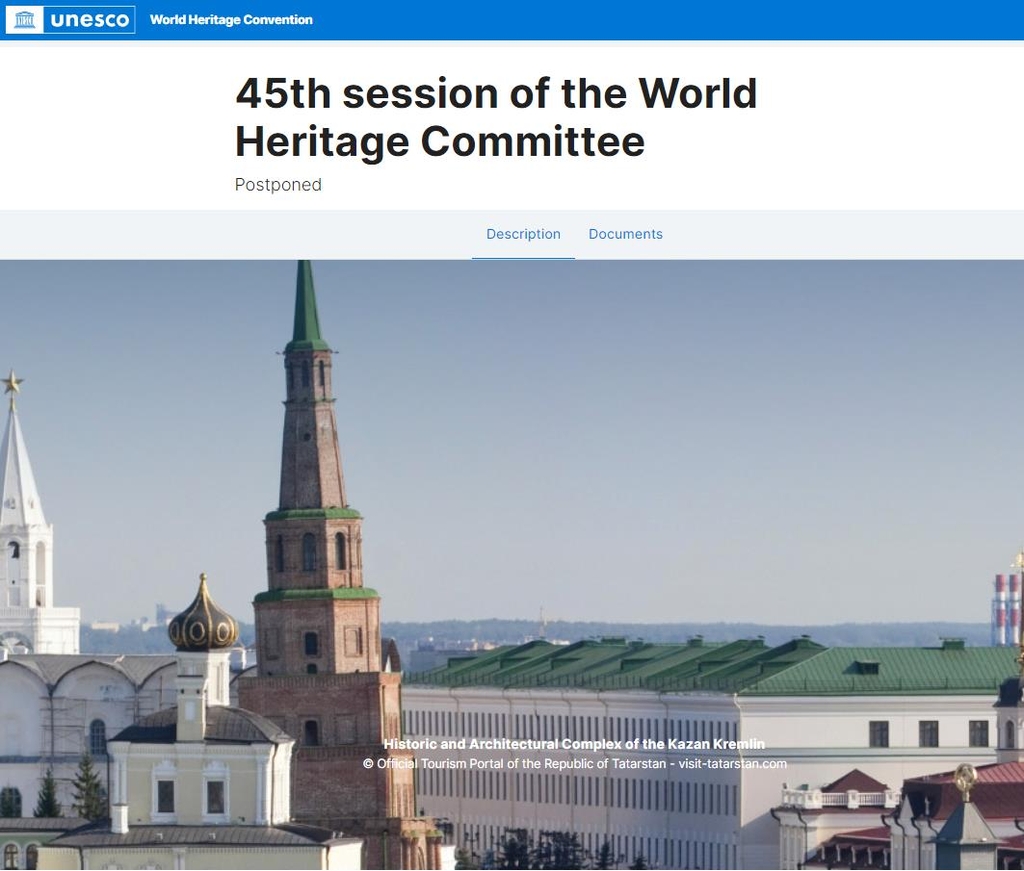Open the World Heritage Convention link

click(x=231, y=20)
